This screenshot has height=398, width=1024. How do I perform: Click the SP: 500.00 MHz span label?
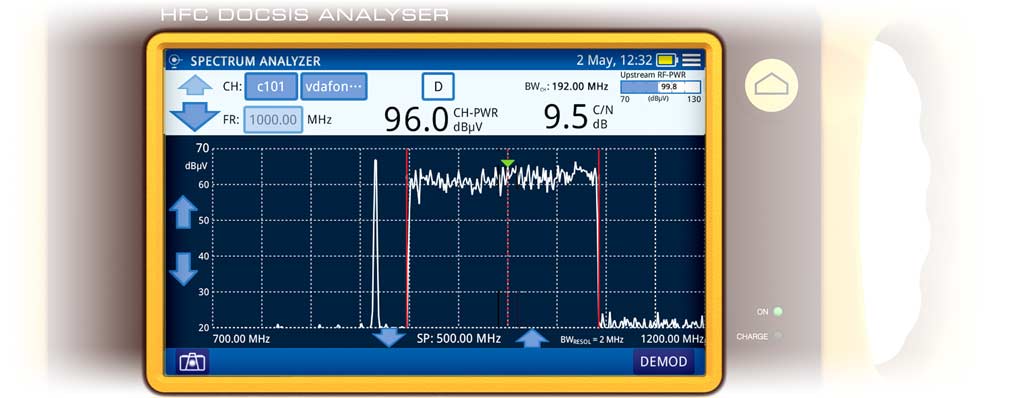458,339
